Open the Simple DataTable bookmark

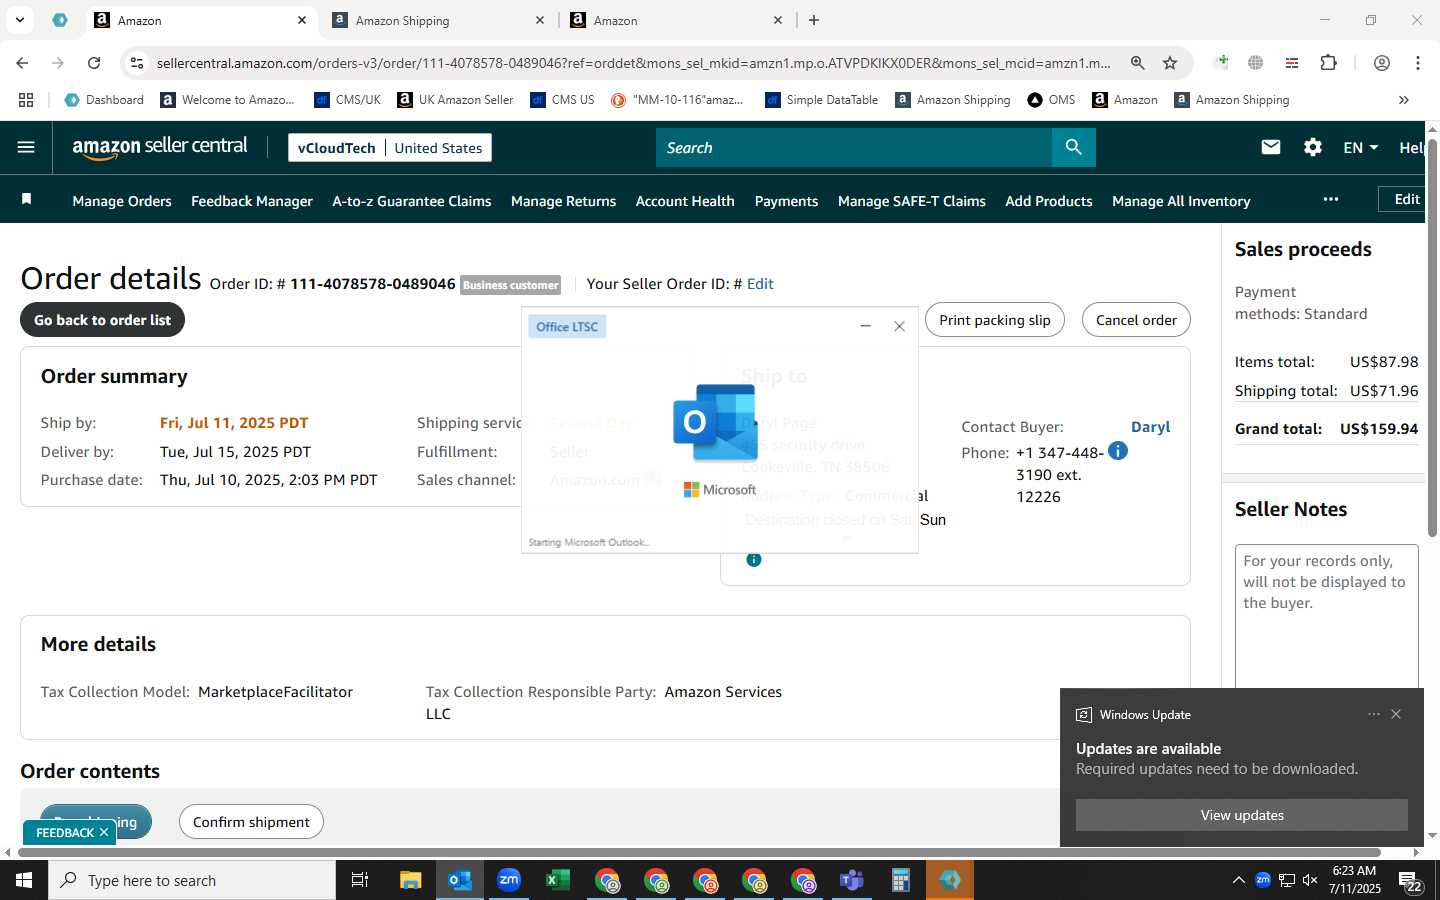pos(821,100)
